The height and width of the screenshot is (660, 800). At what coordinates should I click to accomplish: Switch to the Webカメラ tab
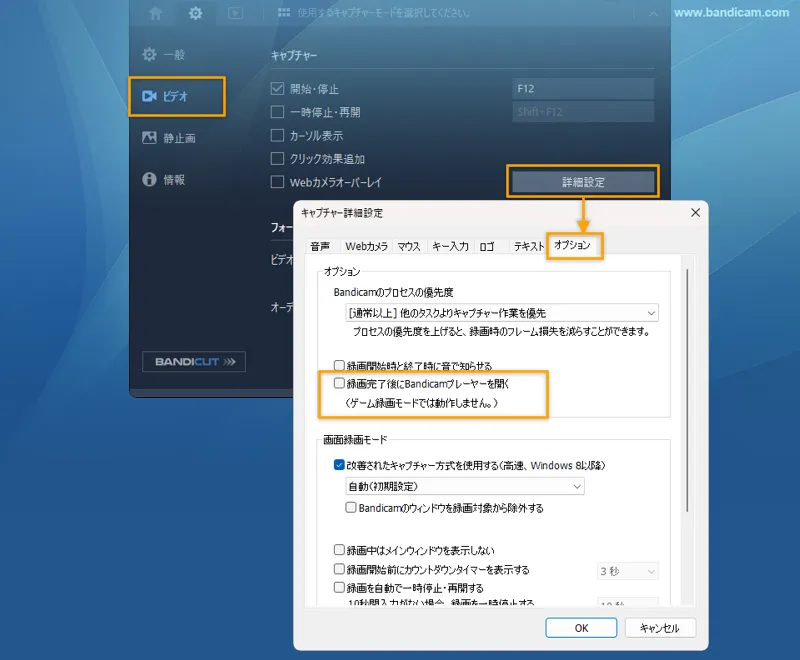coord(366,246)
